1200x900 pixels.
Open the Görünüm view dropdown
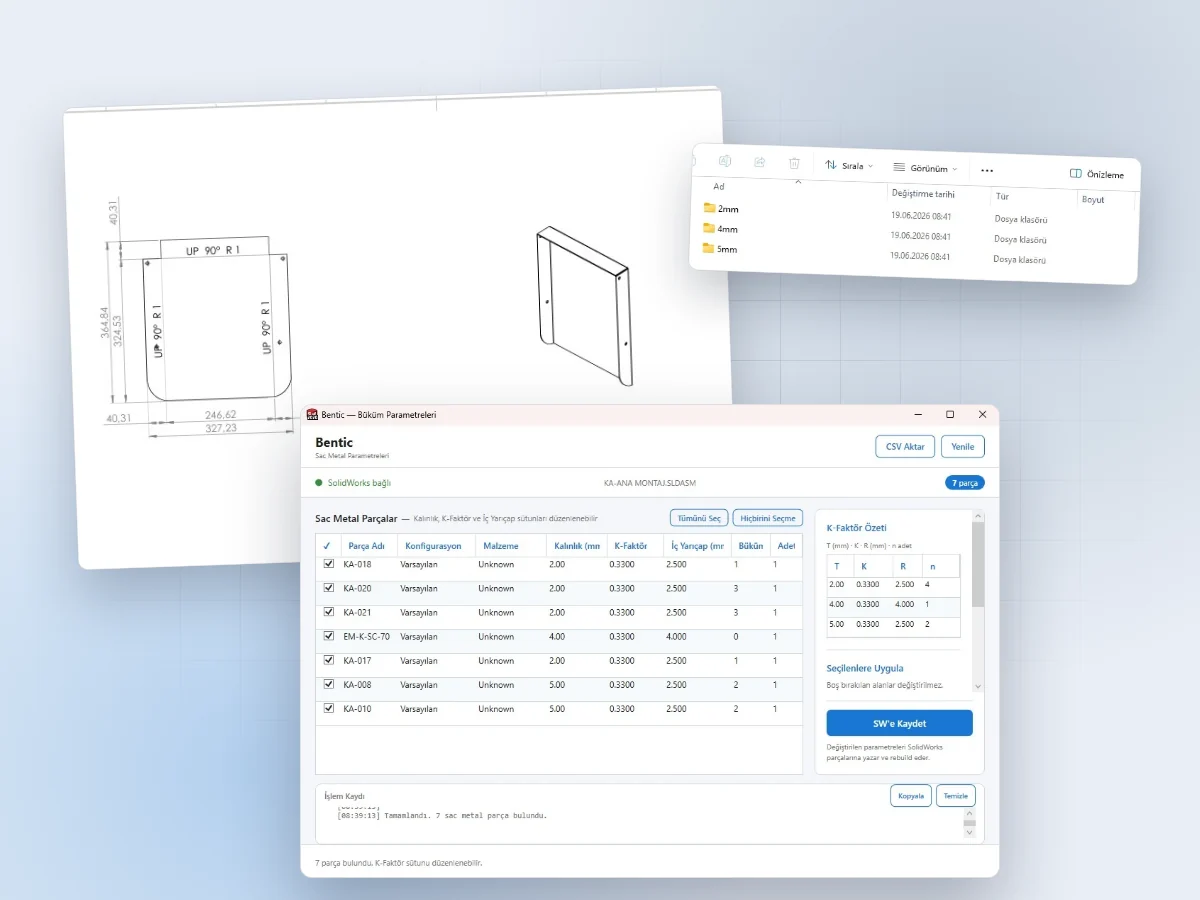[925, 168]
